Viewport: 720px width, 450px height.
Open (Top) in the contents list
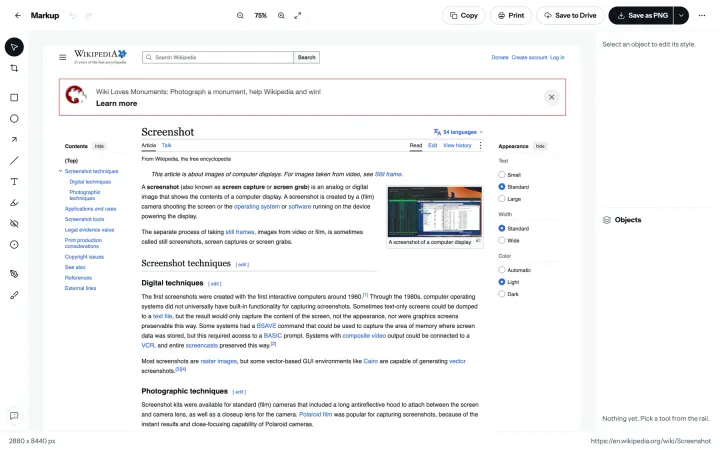tap(71, 161)
